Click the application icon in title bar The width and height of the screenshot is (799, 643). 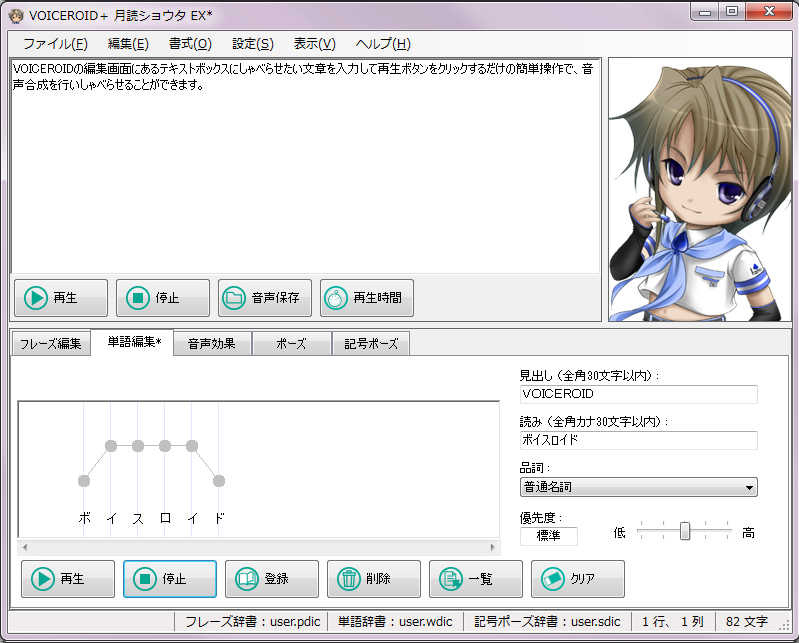click(x=16, y=16)
